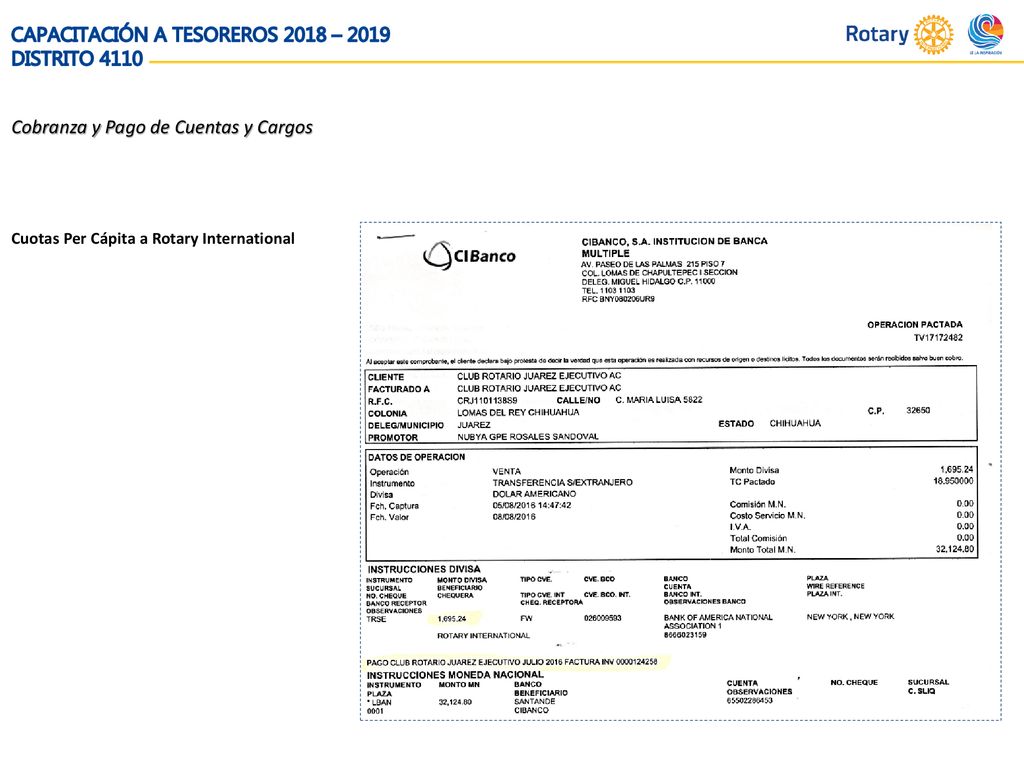Click the OPERACION PACTADA label
This screenshot has width=1024, height=768.
pyautogui.click(x=914, y=325)
